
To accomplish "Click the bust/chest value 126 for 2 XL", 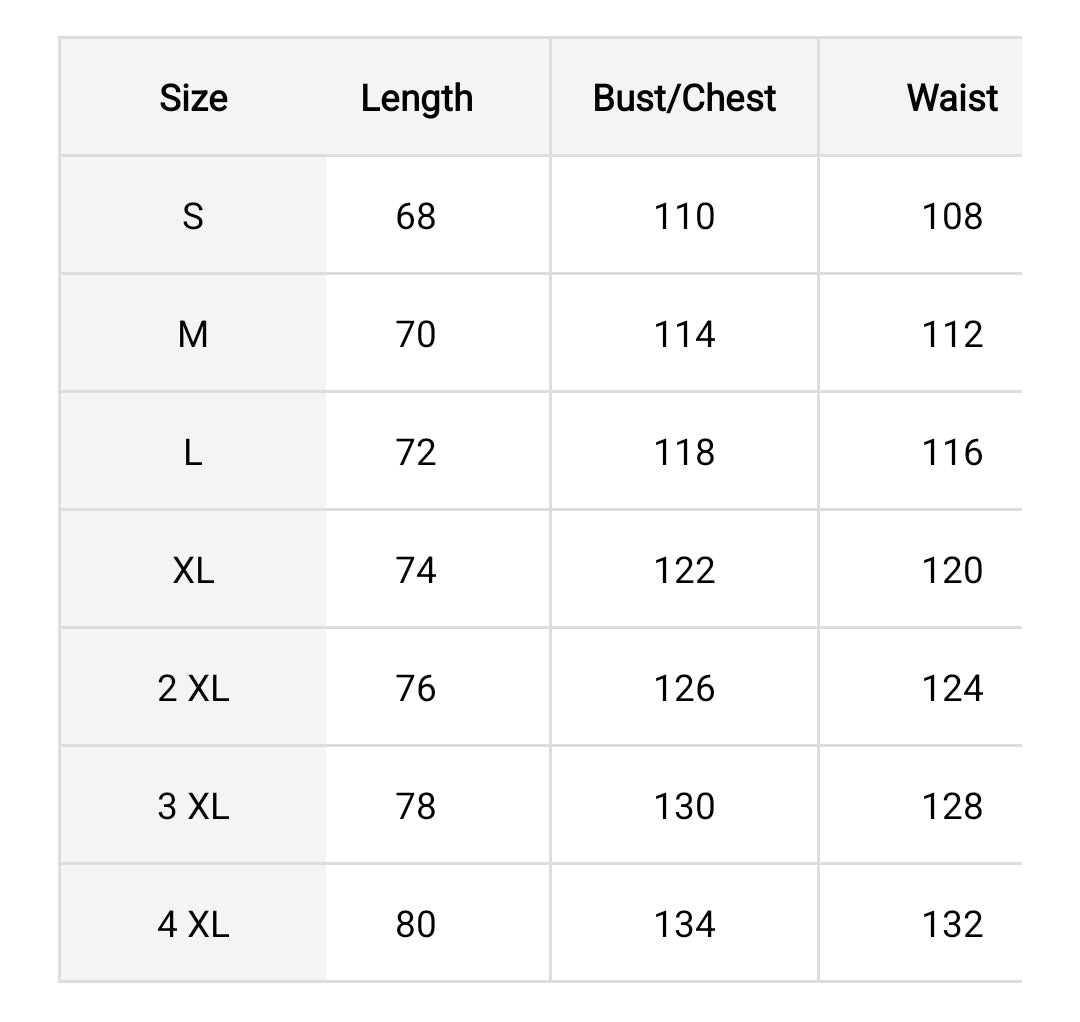I will click(684, 688).
